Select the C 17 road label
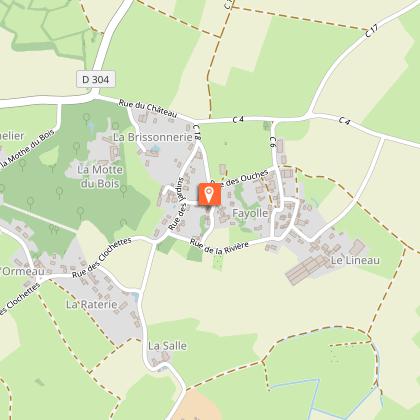 [x=372, y=31]
